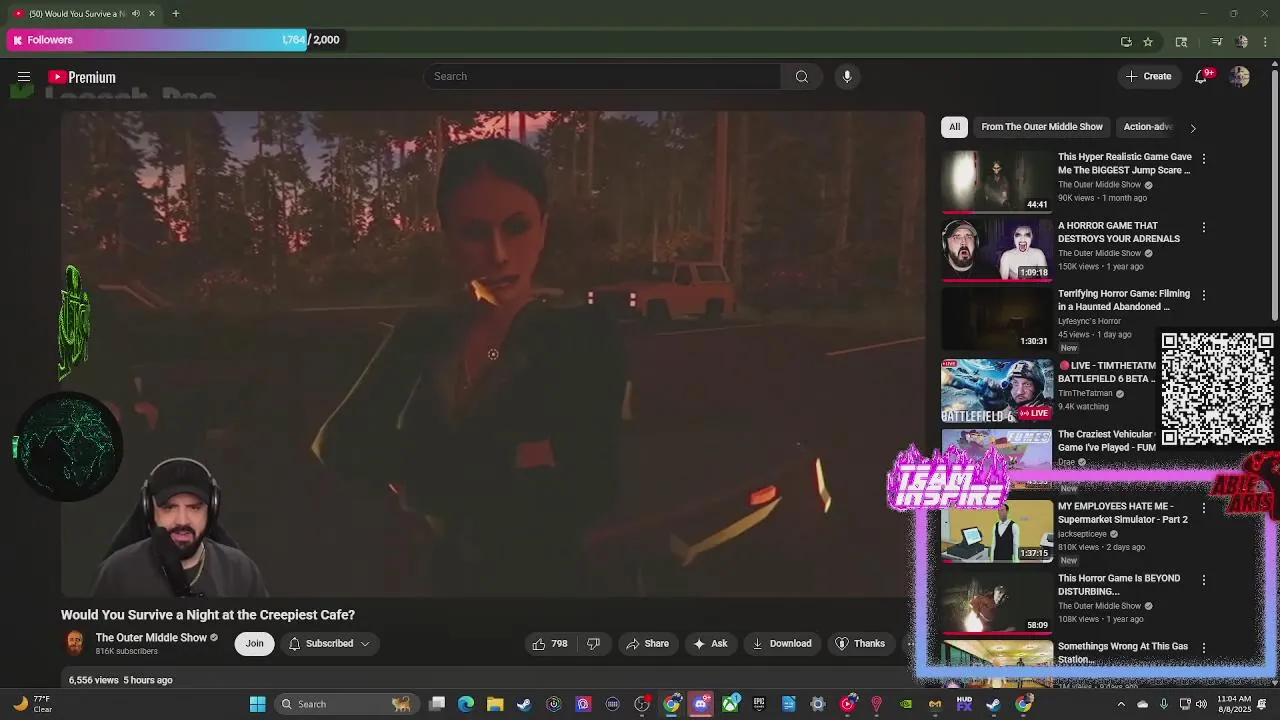Open Terrifying Horror Game title link

coord(1124,300)
